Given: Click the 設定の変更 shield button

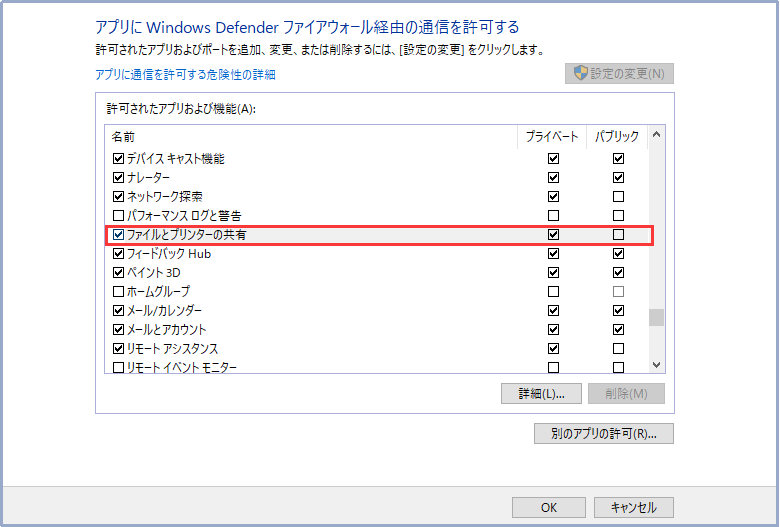Looking at the screenshot, I should click(x=619, y=73).
